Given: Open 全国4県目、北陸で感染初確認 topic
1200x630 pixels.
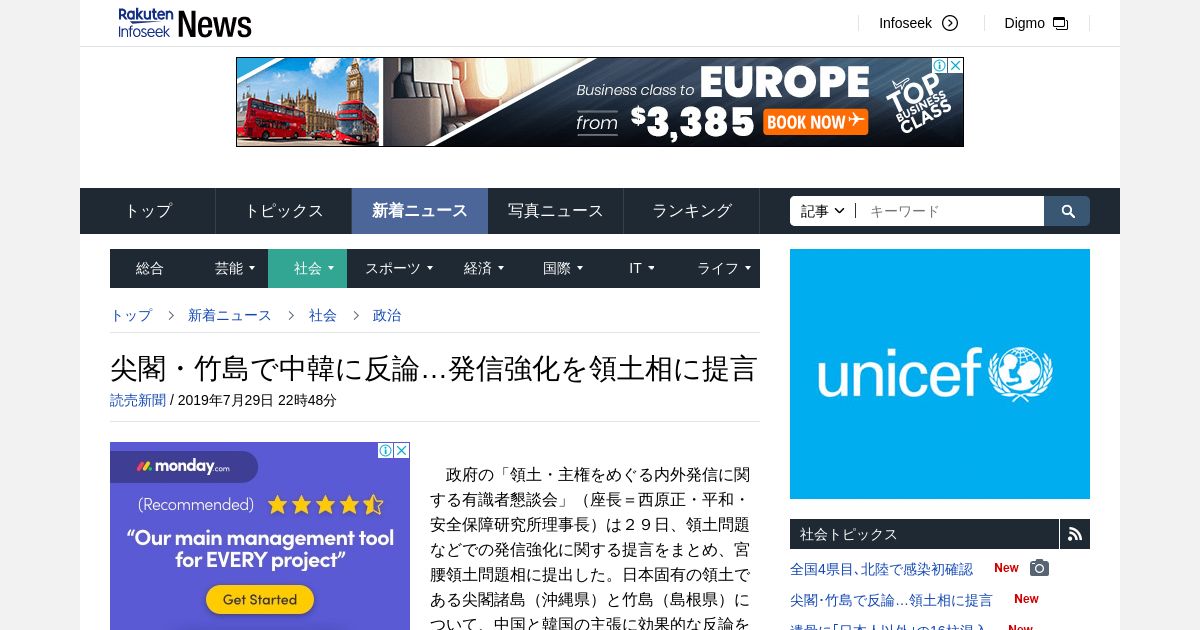Looking at the screenshot, I should [x=881, y=569].
